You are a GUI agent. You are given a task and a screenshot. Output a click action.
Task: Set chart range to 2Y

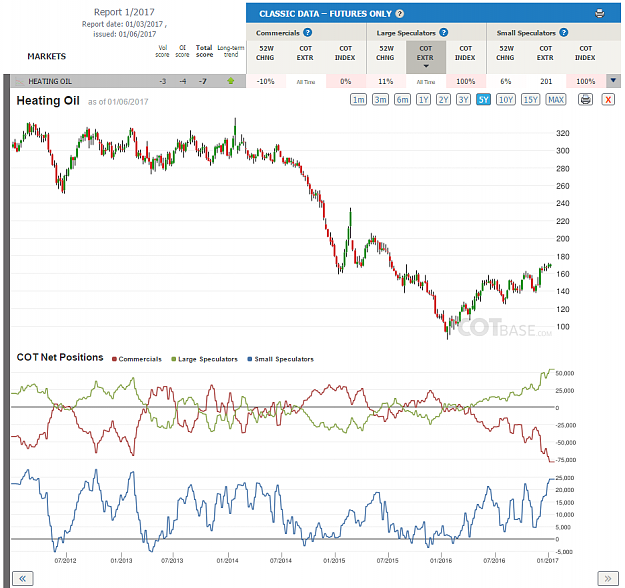coord(444,99)
